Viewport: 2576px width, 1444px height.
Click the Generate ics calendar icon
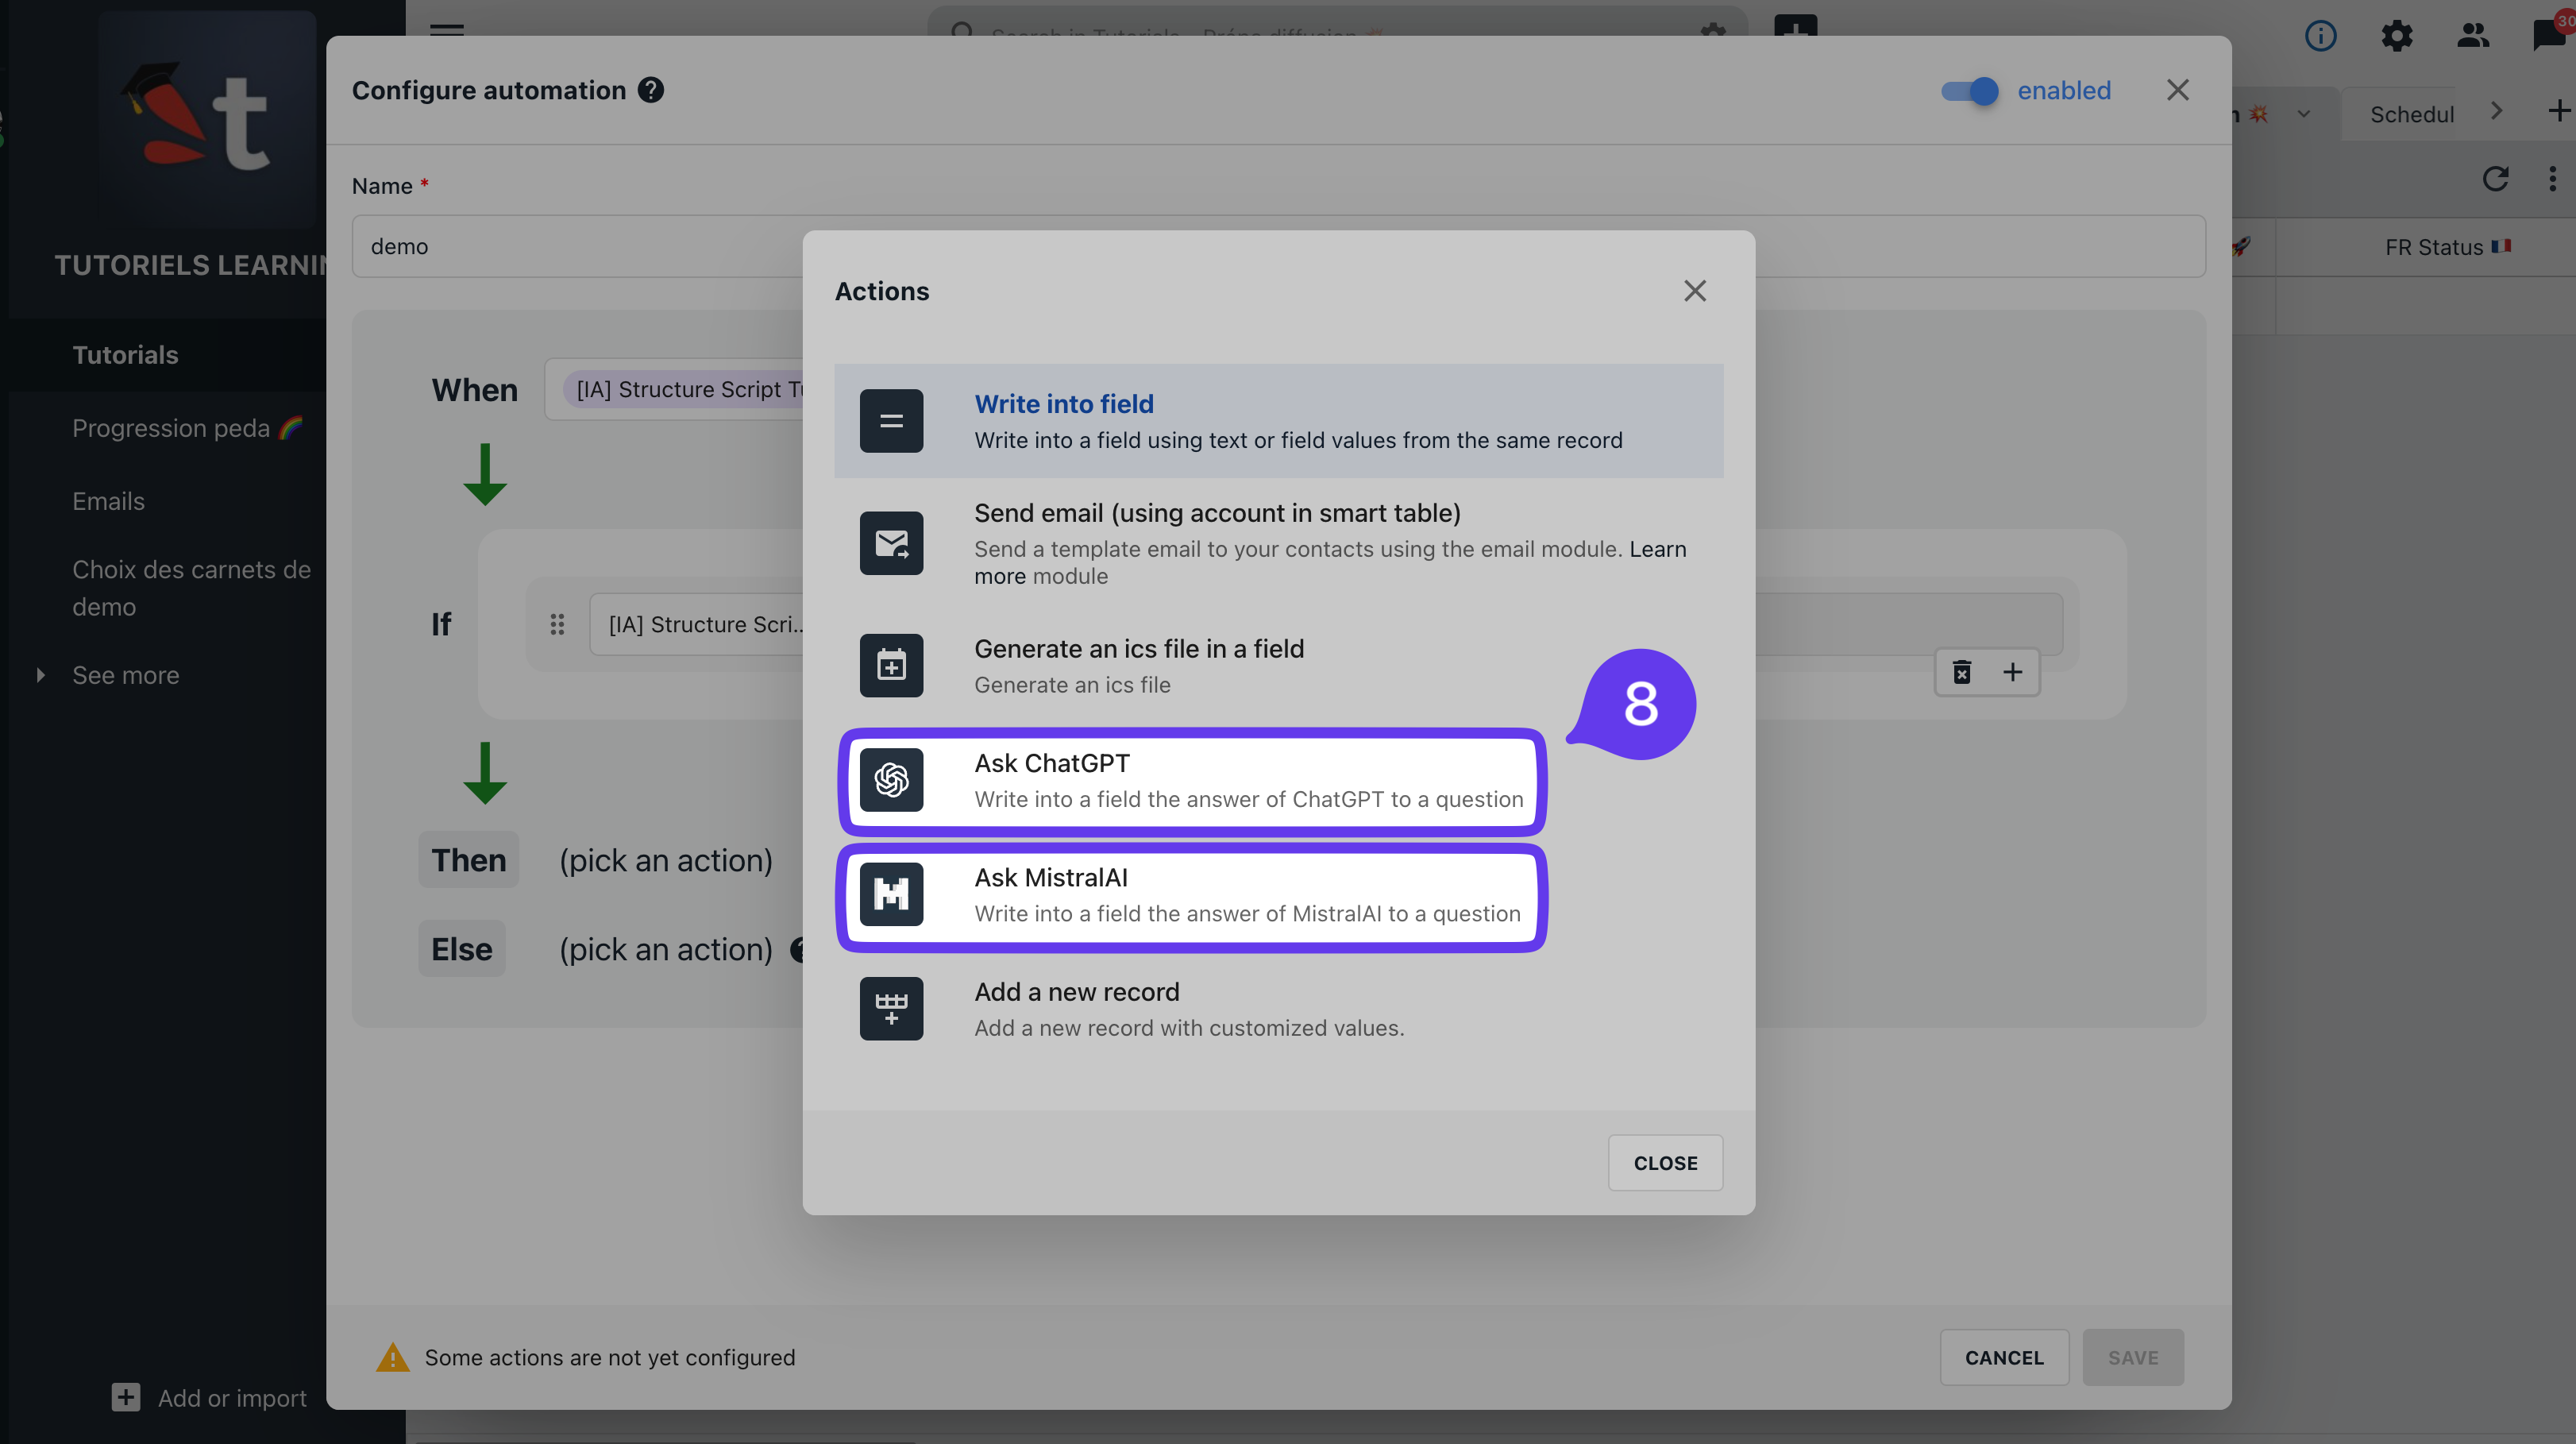891,665
